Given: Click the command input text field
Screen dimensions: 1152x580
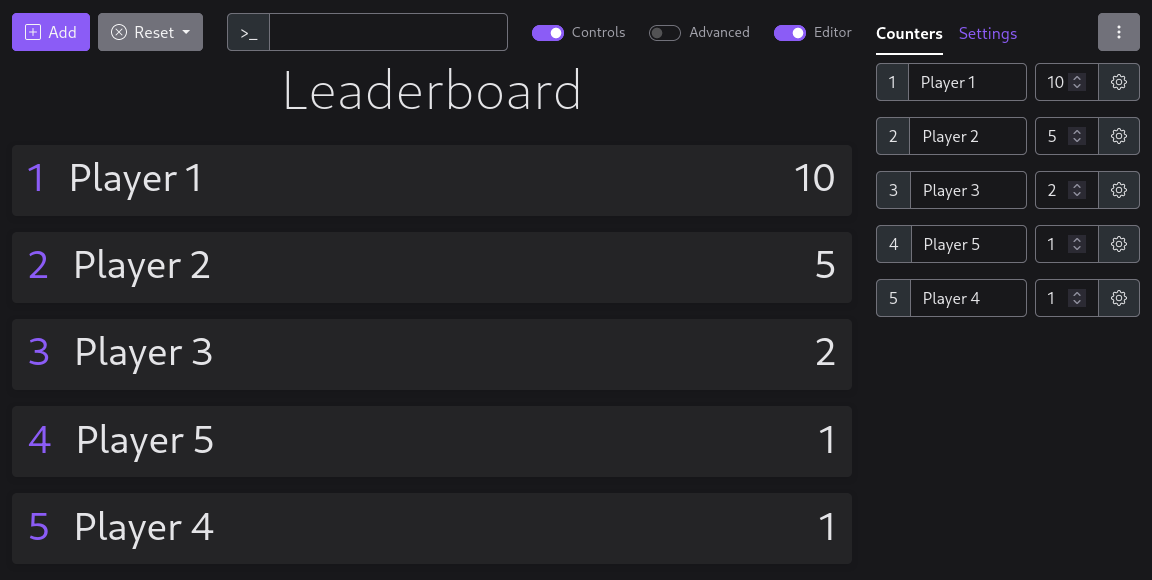Looking at the screenshot, I should point(388,32).
